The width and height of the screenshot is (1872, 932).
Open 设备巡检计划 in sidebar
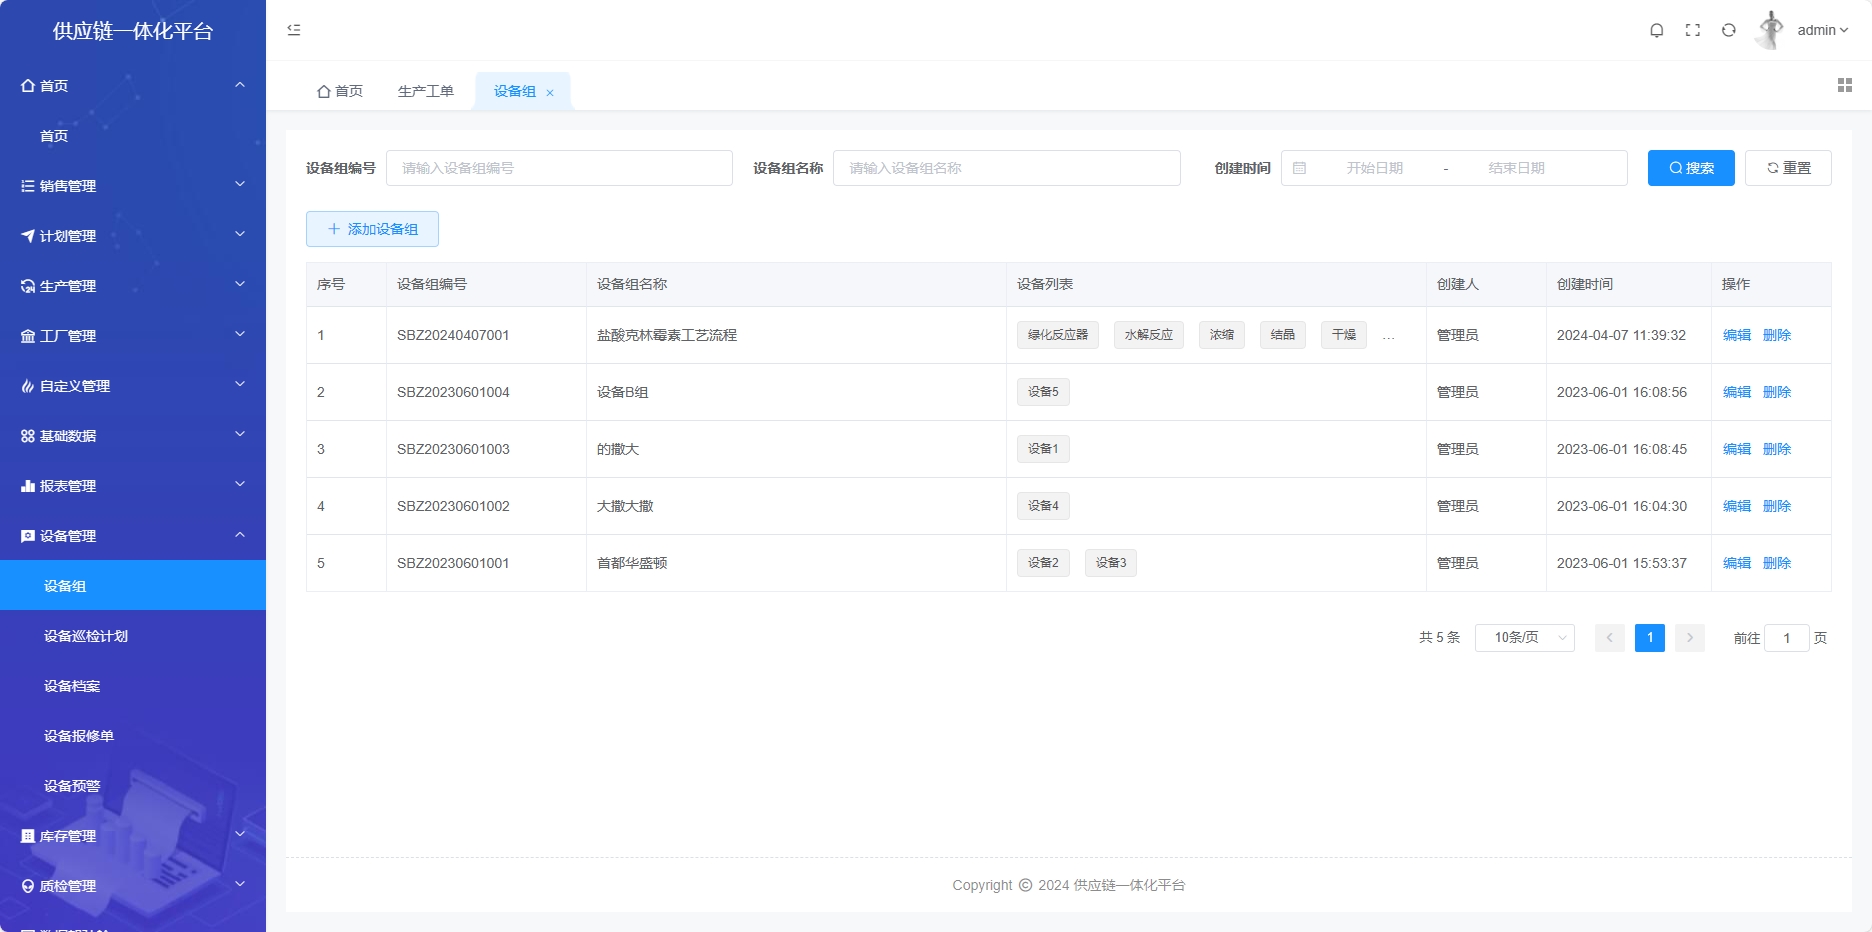pyautogui.click(x=133, y=636)
